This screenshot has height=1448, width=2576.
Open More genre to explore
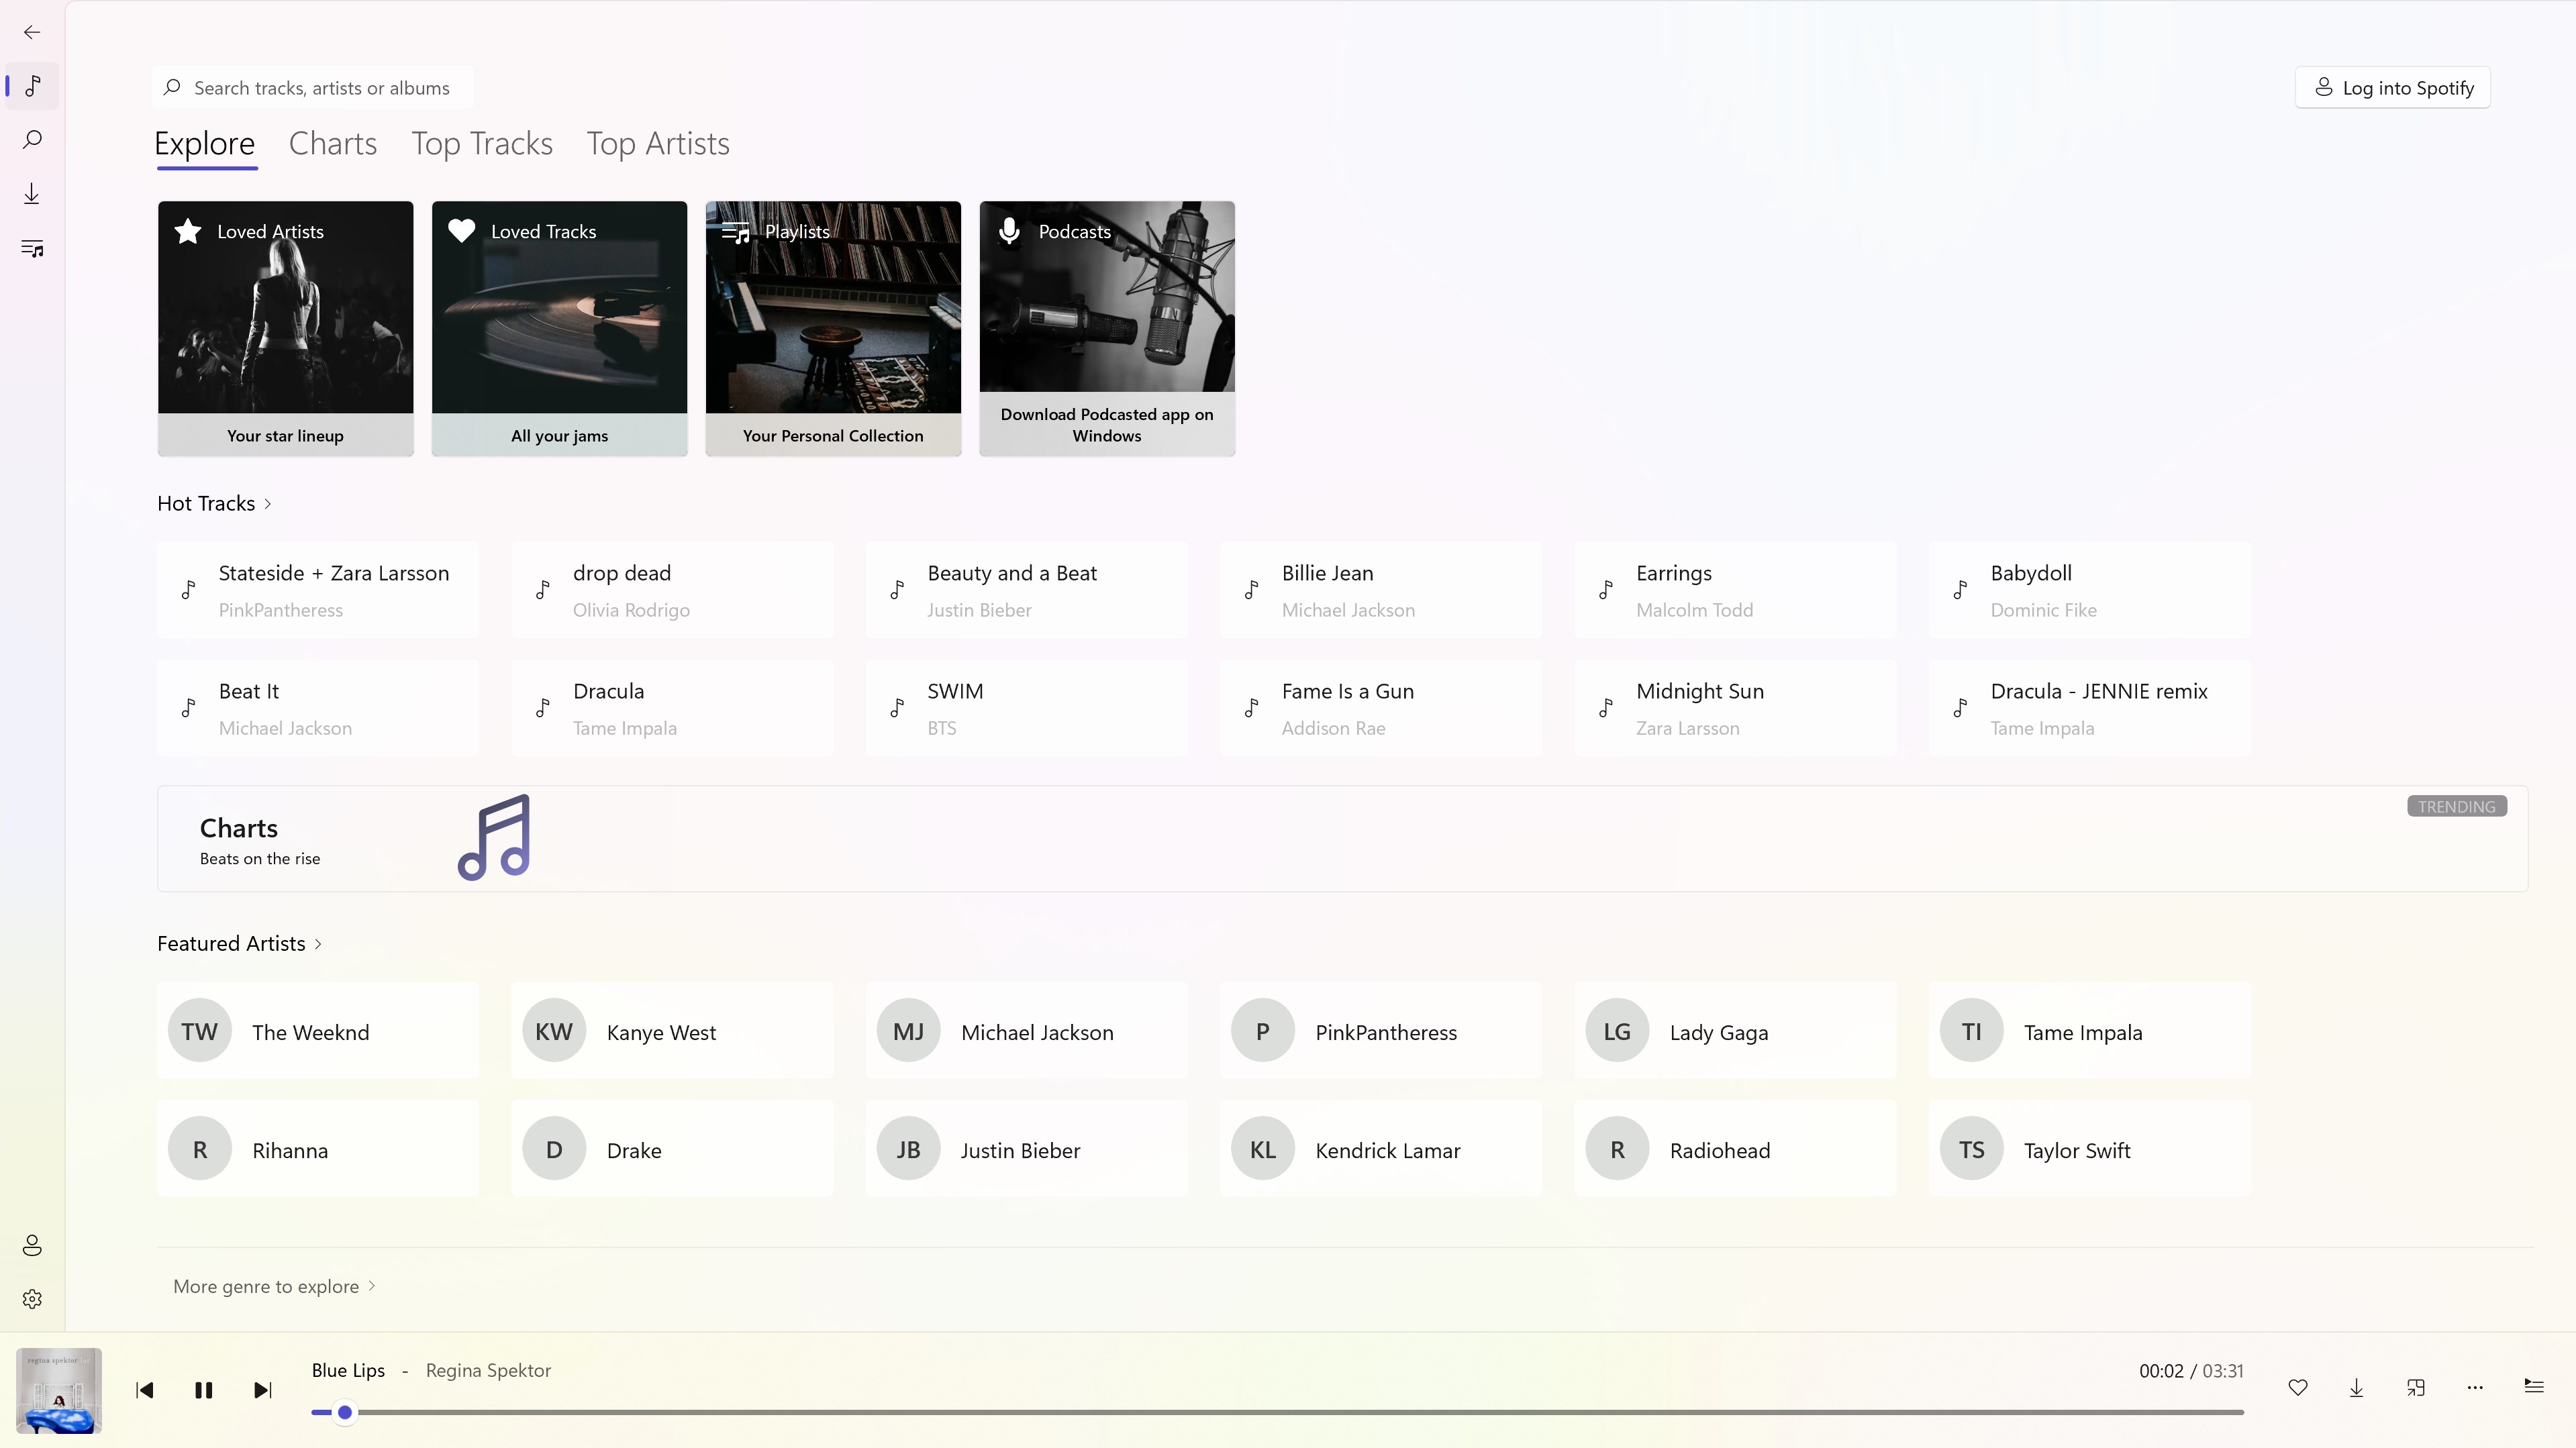(x=274, y=1286)
